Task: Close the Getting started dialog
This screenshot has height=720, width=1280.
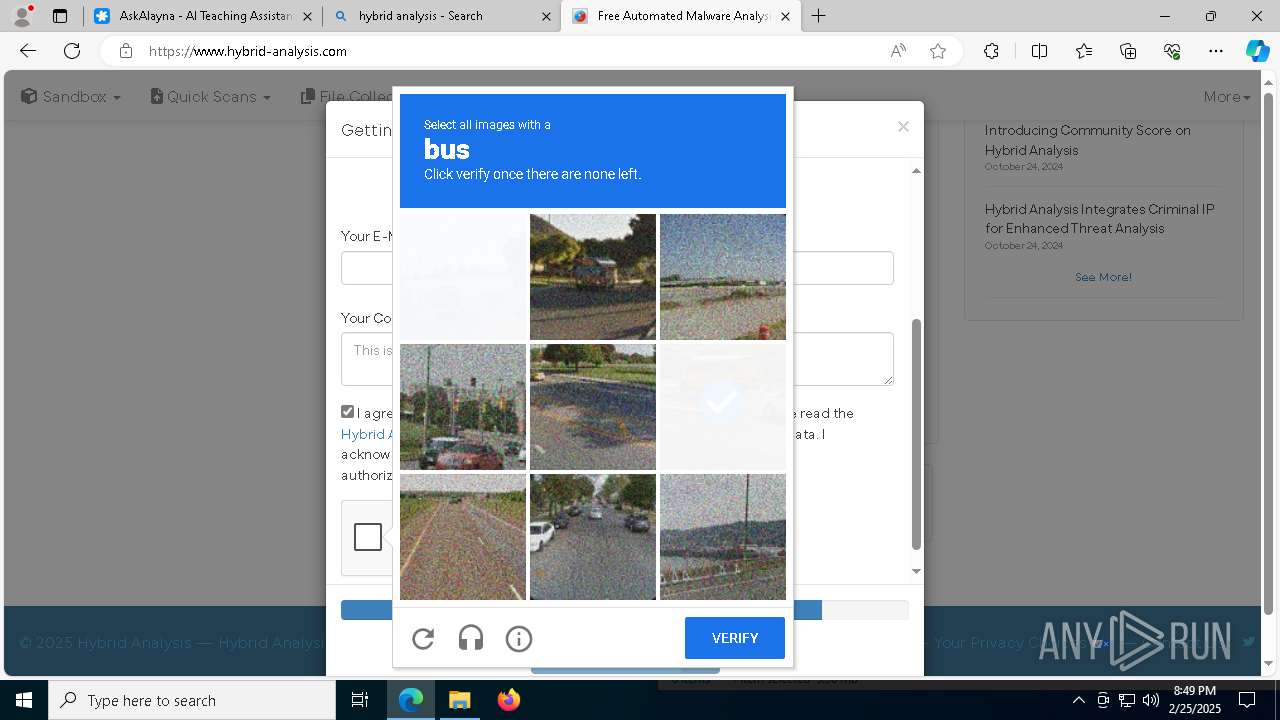Action: [903, 127]
